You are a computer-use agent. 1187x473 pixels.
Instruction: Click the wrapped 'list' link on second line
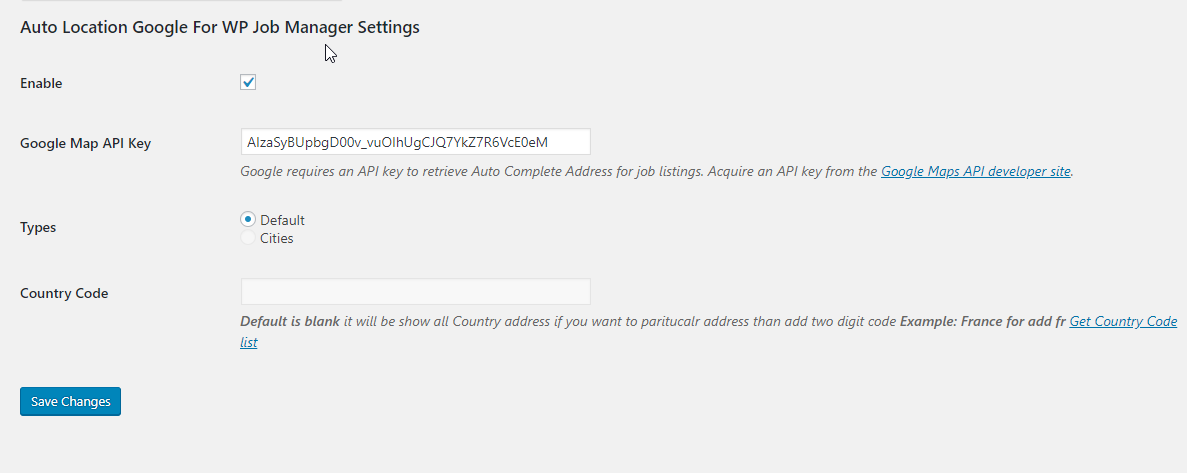[x=249, y=342]
